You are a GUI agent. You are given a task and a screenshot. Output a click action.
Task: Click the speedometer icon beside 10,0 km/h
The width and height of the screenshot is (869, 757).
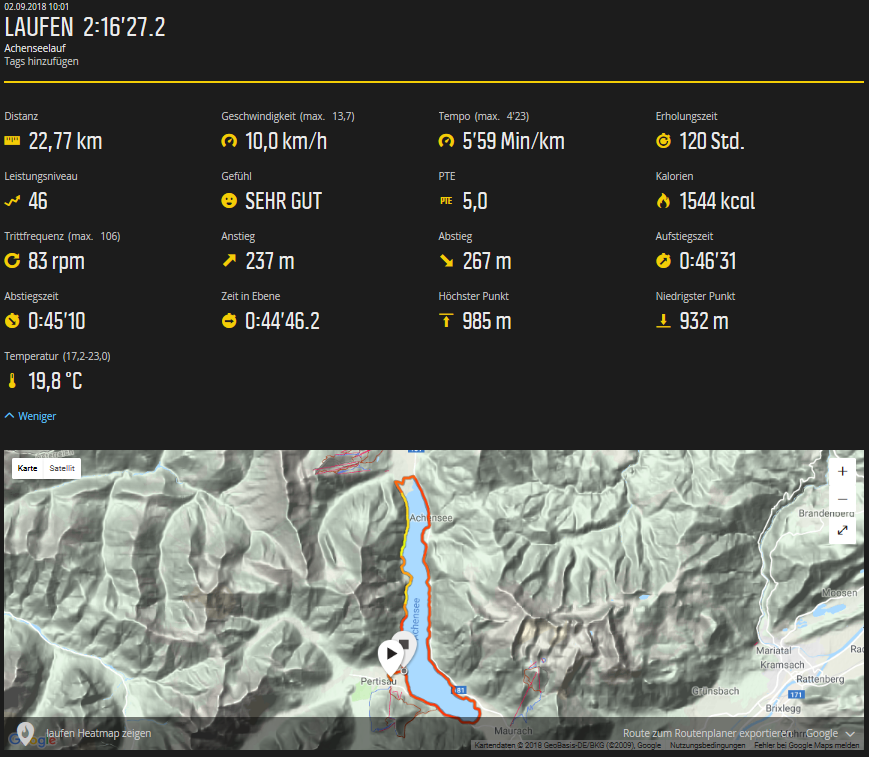[x=229, y=141]
